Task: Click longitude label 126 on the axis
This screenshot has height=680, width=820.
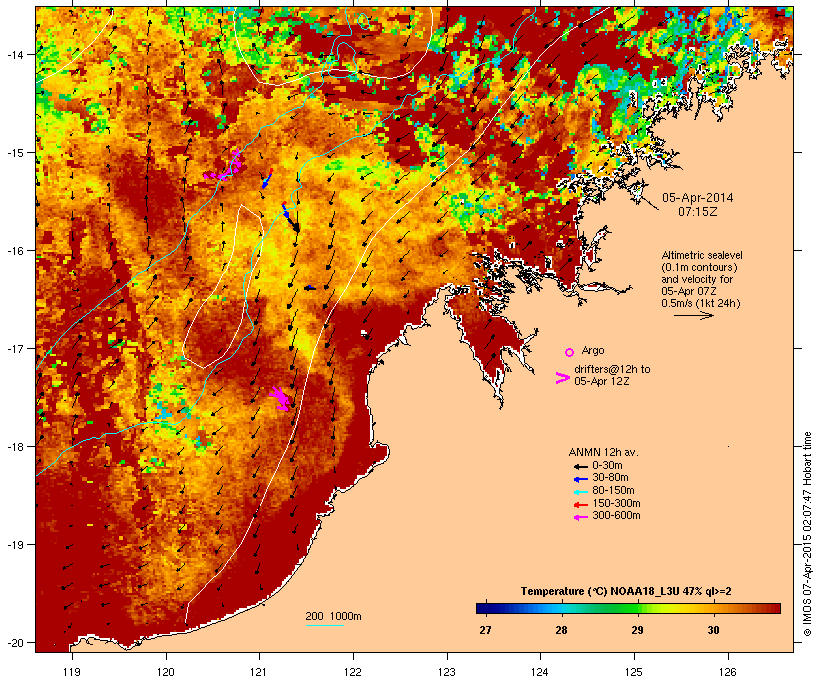Action: (728, 672)
